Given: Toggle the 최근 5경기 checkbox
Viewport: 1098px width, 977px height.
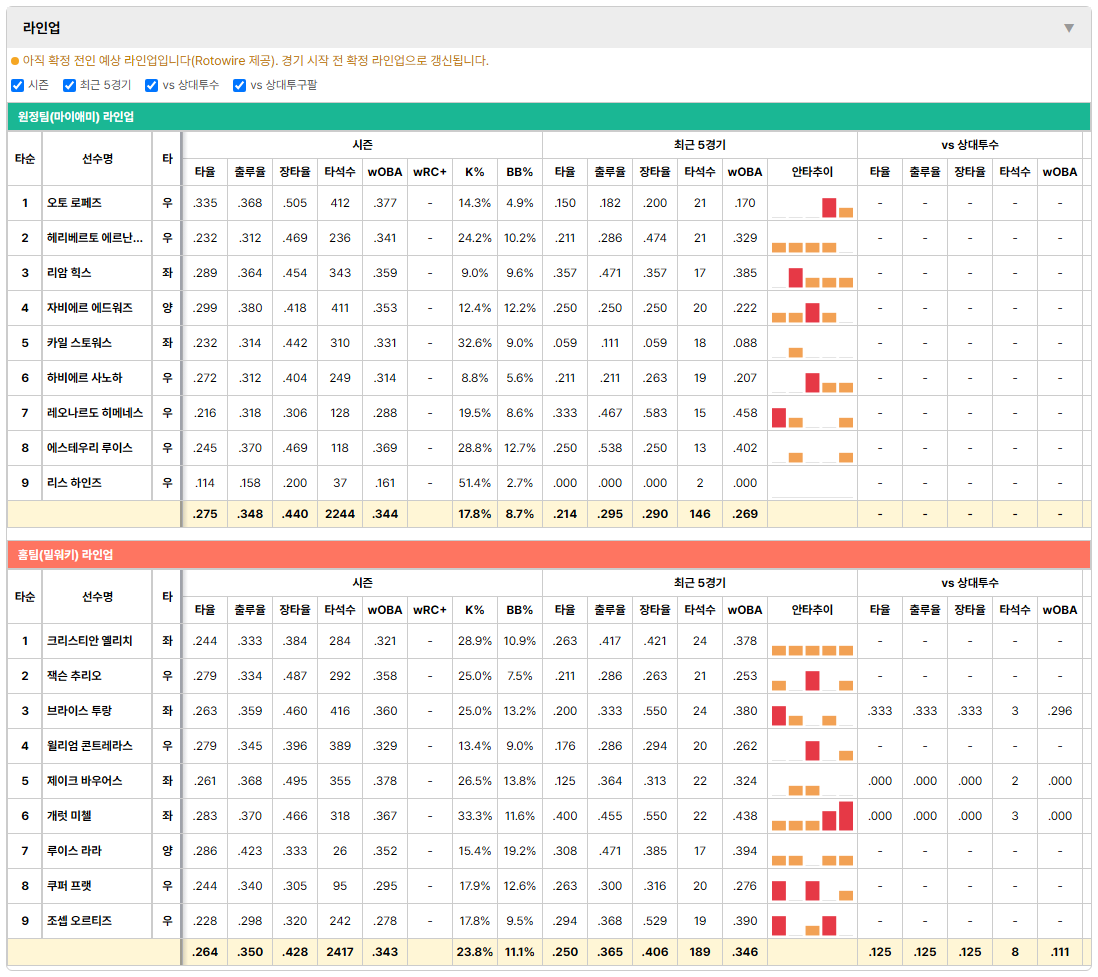Looking at the screenshot, I should coord(69,85).
